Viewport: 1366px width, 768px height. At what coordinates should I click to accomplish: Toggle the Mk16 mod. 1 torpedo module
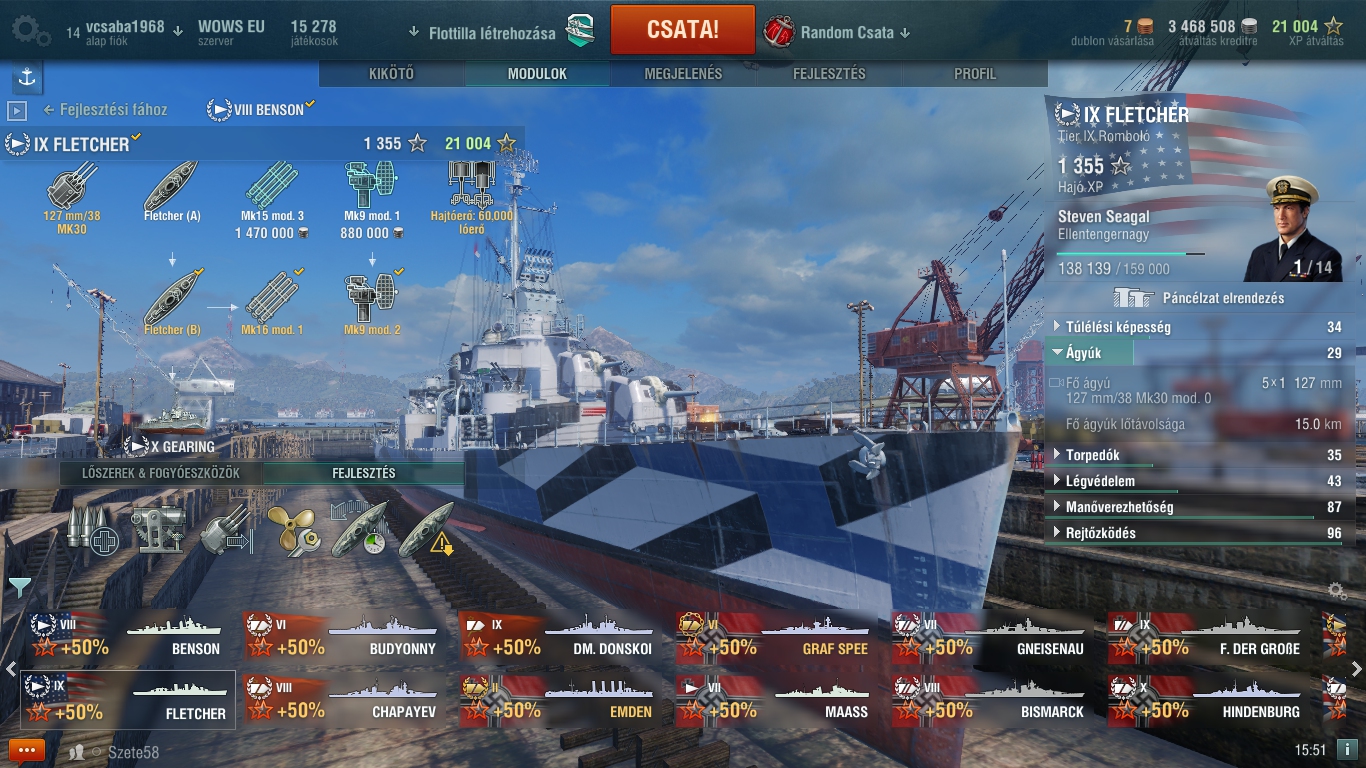[x=272, y=296]
